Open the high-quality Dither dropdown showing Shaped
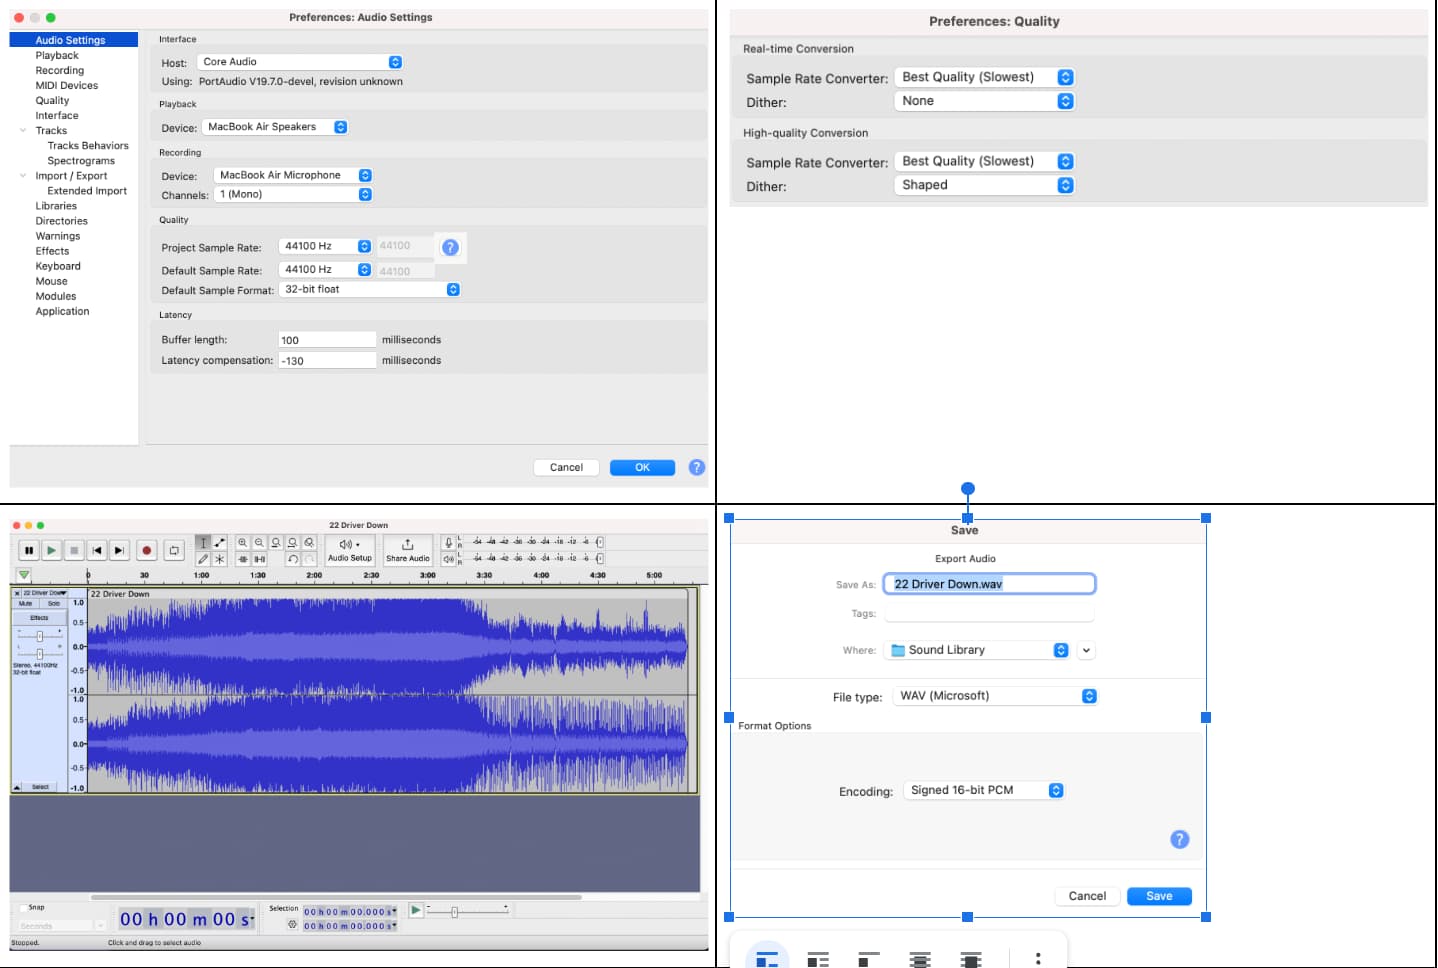 click(x=983, y=184)
